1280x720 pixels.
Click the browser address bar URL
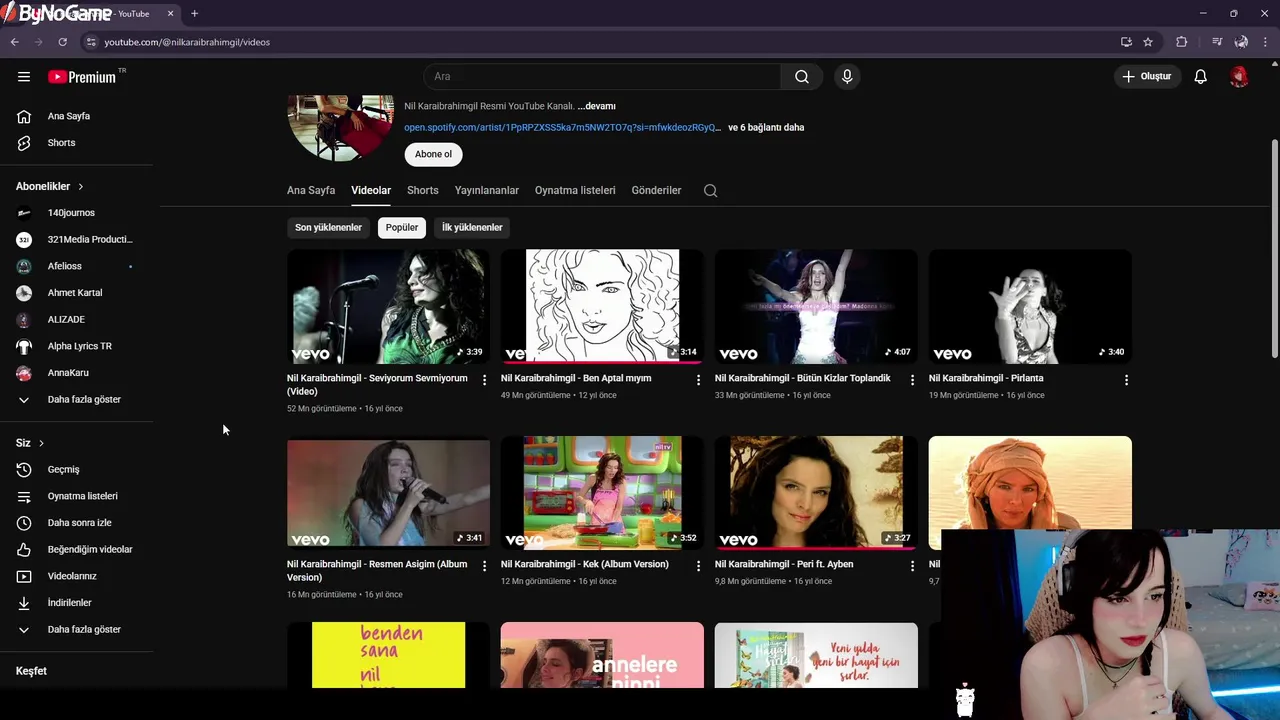pyautogui.click(x=187, y=42)
